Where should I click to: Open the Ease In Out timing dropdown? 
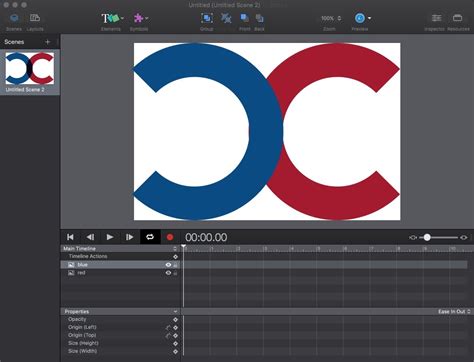tap(454, 311)
